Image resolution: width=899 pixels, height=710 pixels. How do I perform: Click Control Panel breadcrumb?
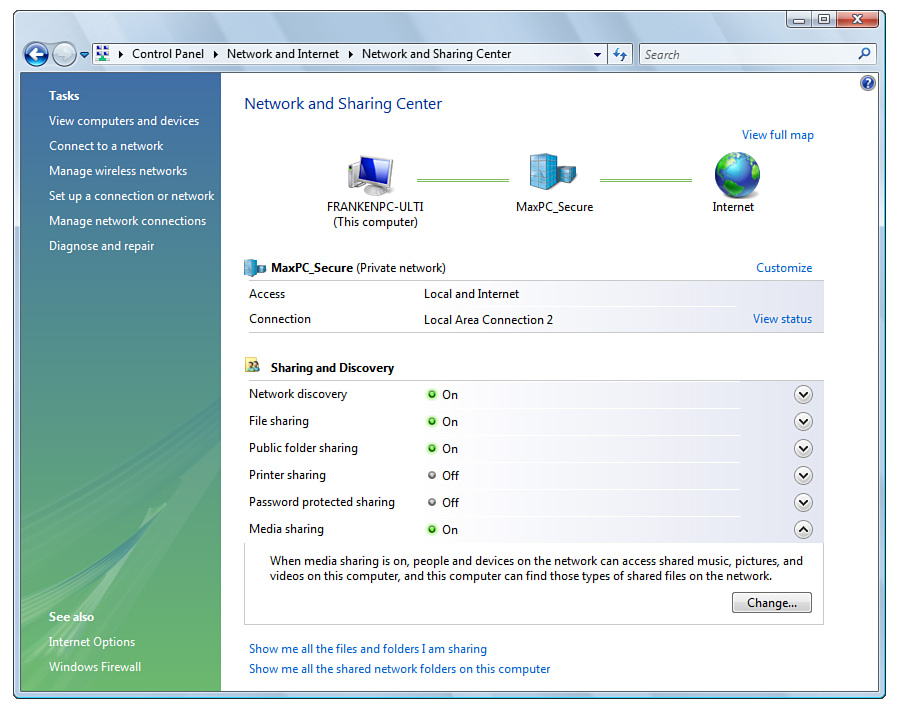coord(167,54)
